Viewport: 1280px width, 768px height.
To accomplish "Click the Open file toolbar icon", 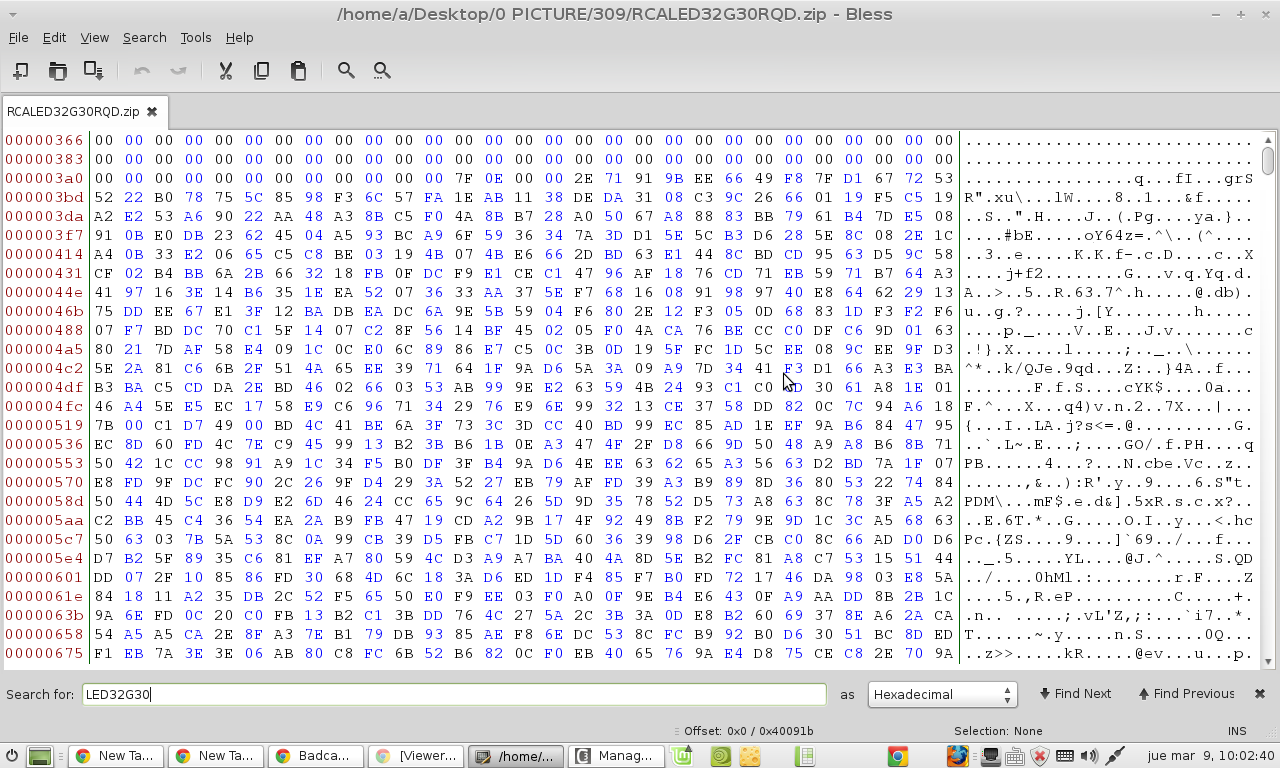I will click(x=57, y=71).
